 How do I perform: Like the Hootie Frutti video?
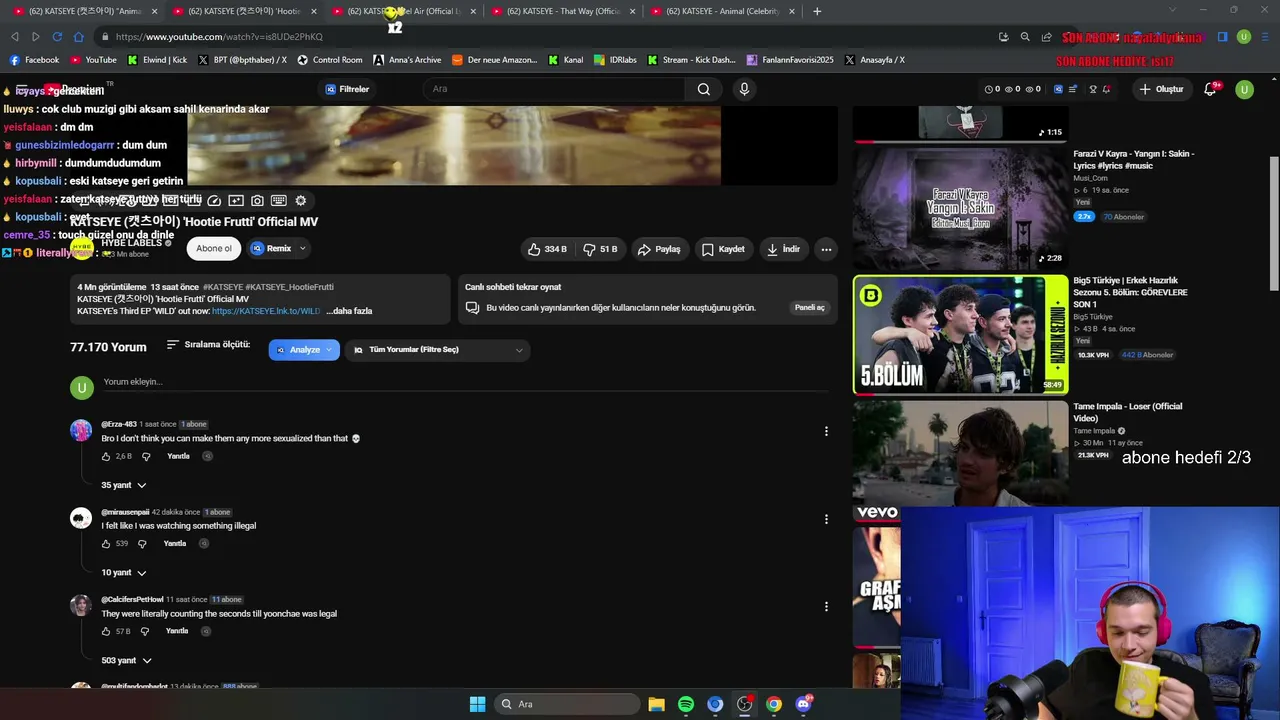tap(548, 249)
